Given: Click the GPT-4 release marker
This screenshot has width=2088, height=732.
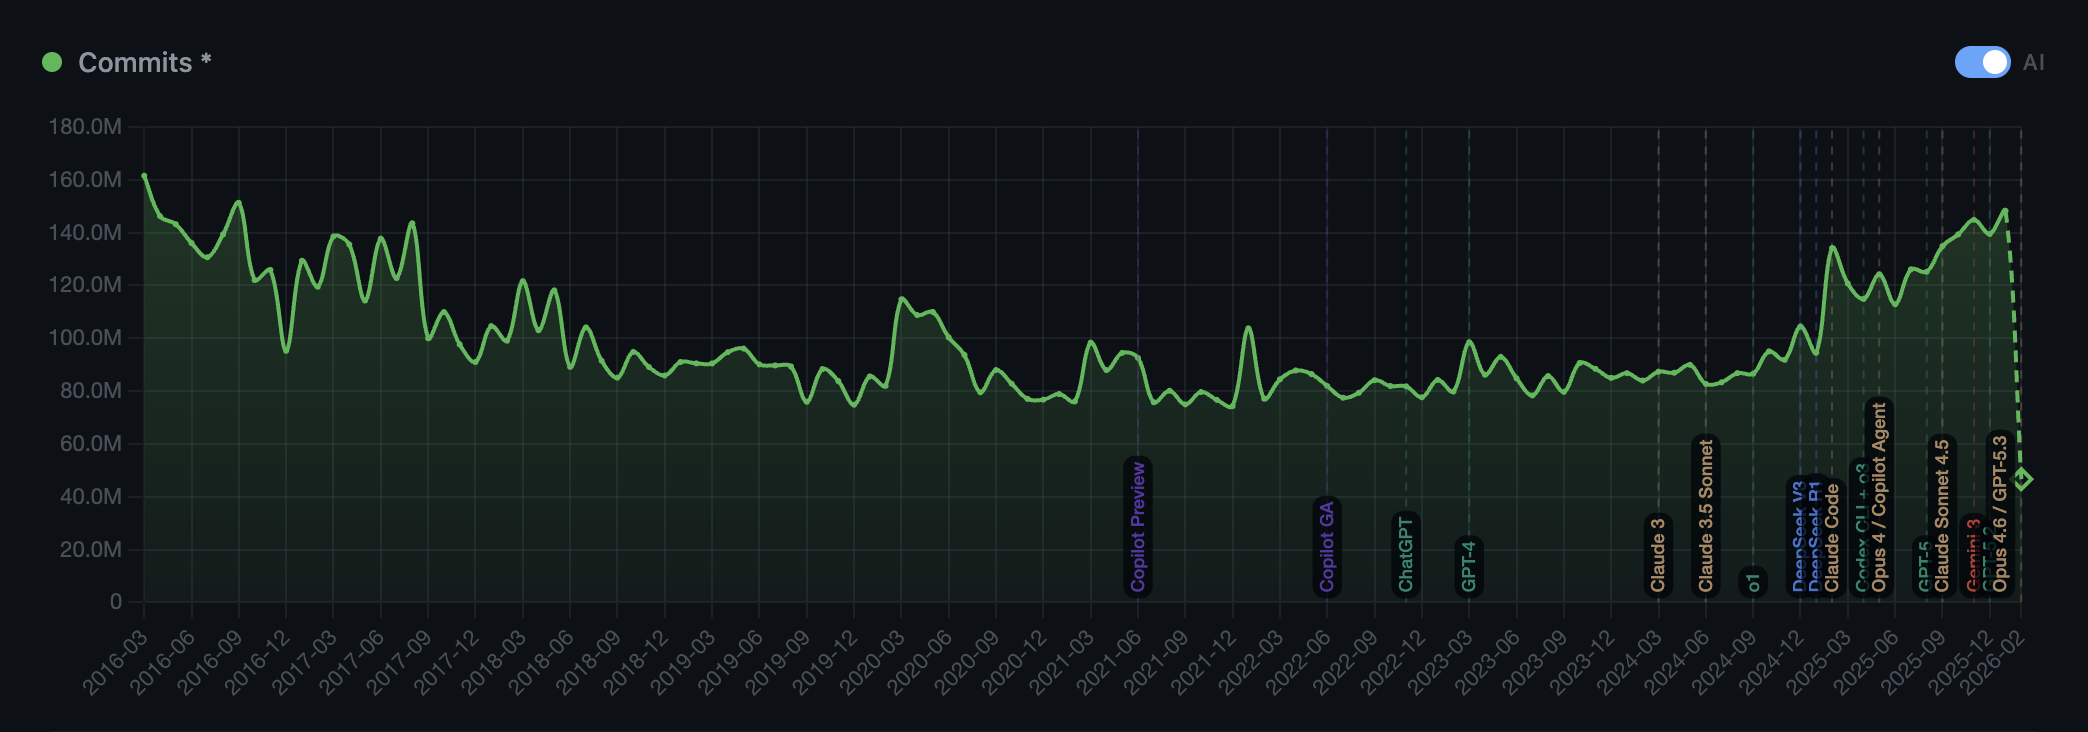Looking at the screenshot, I should (1469, 566).
